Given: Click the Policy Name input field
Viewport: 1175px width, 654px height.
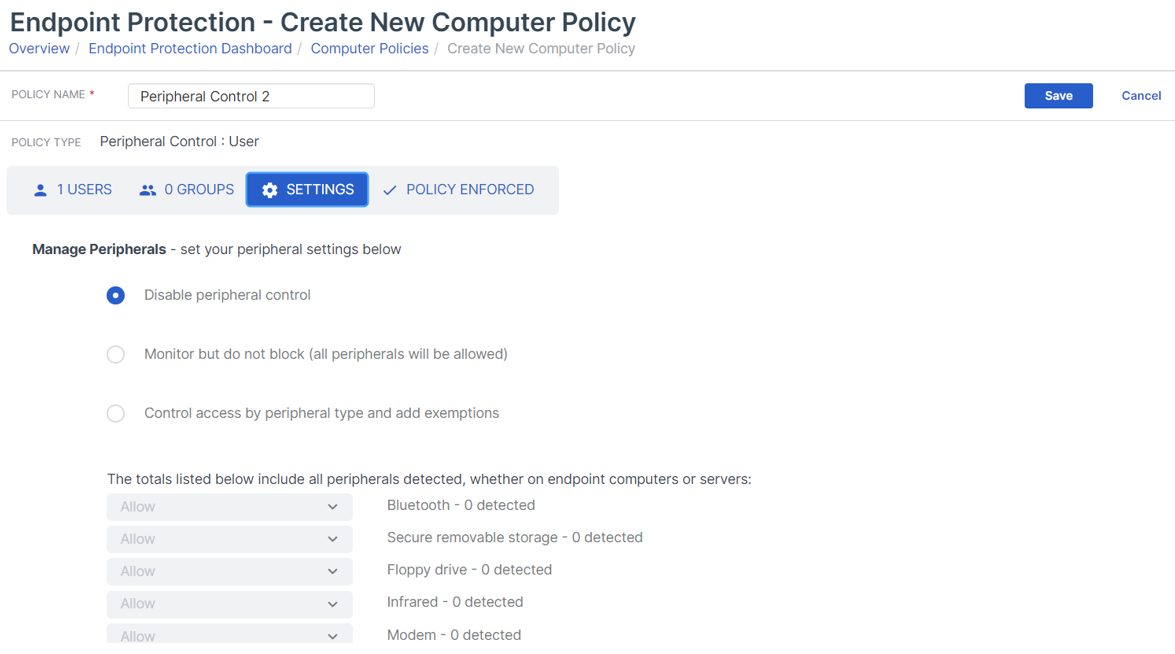Looking at the screenshot, I should tap(251, 96).
